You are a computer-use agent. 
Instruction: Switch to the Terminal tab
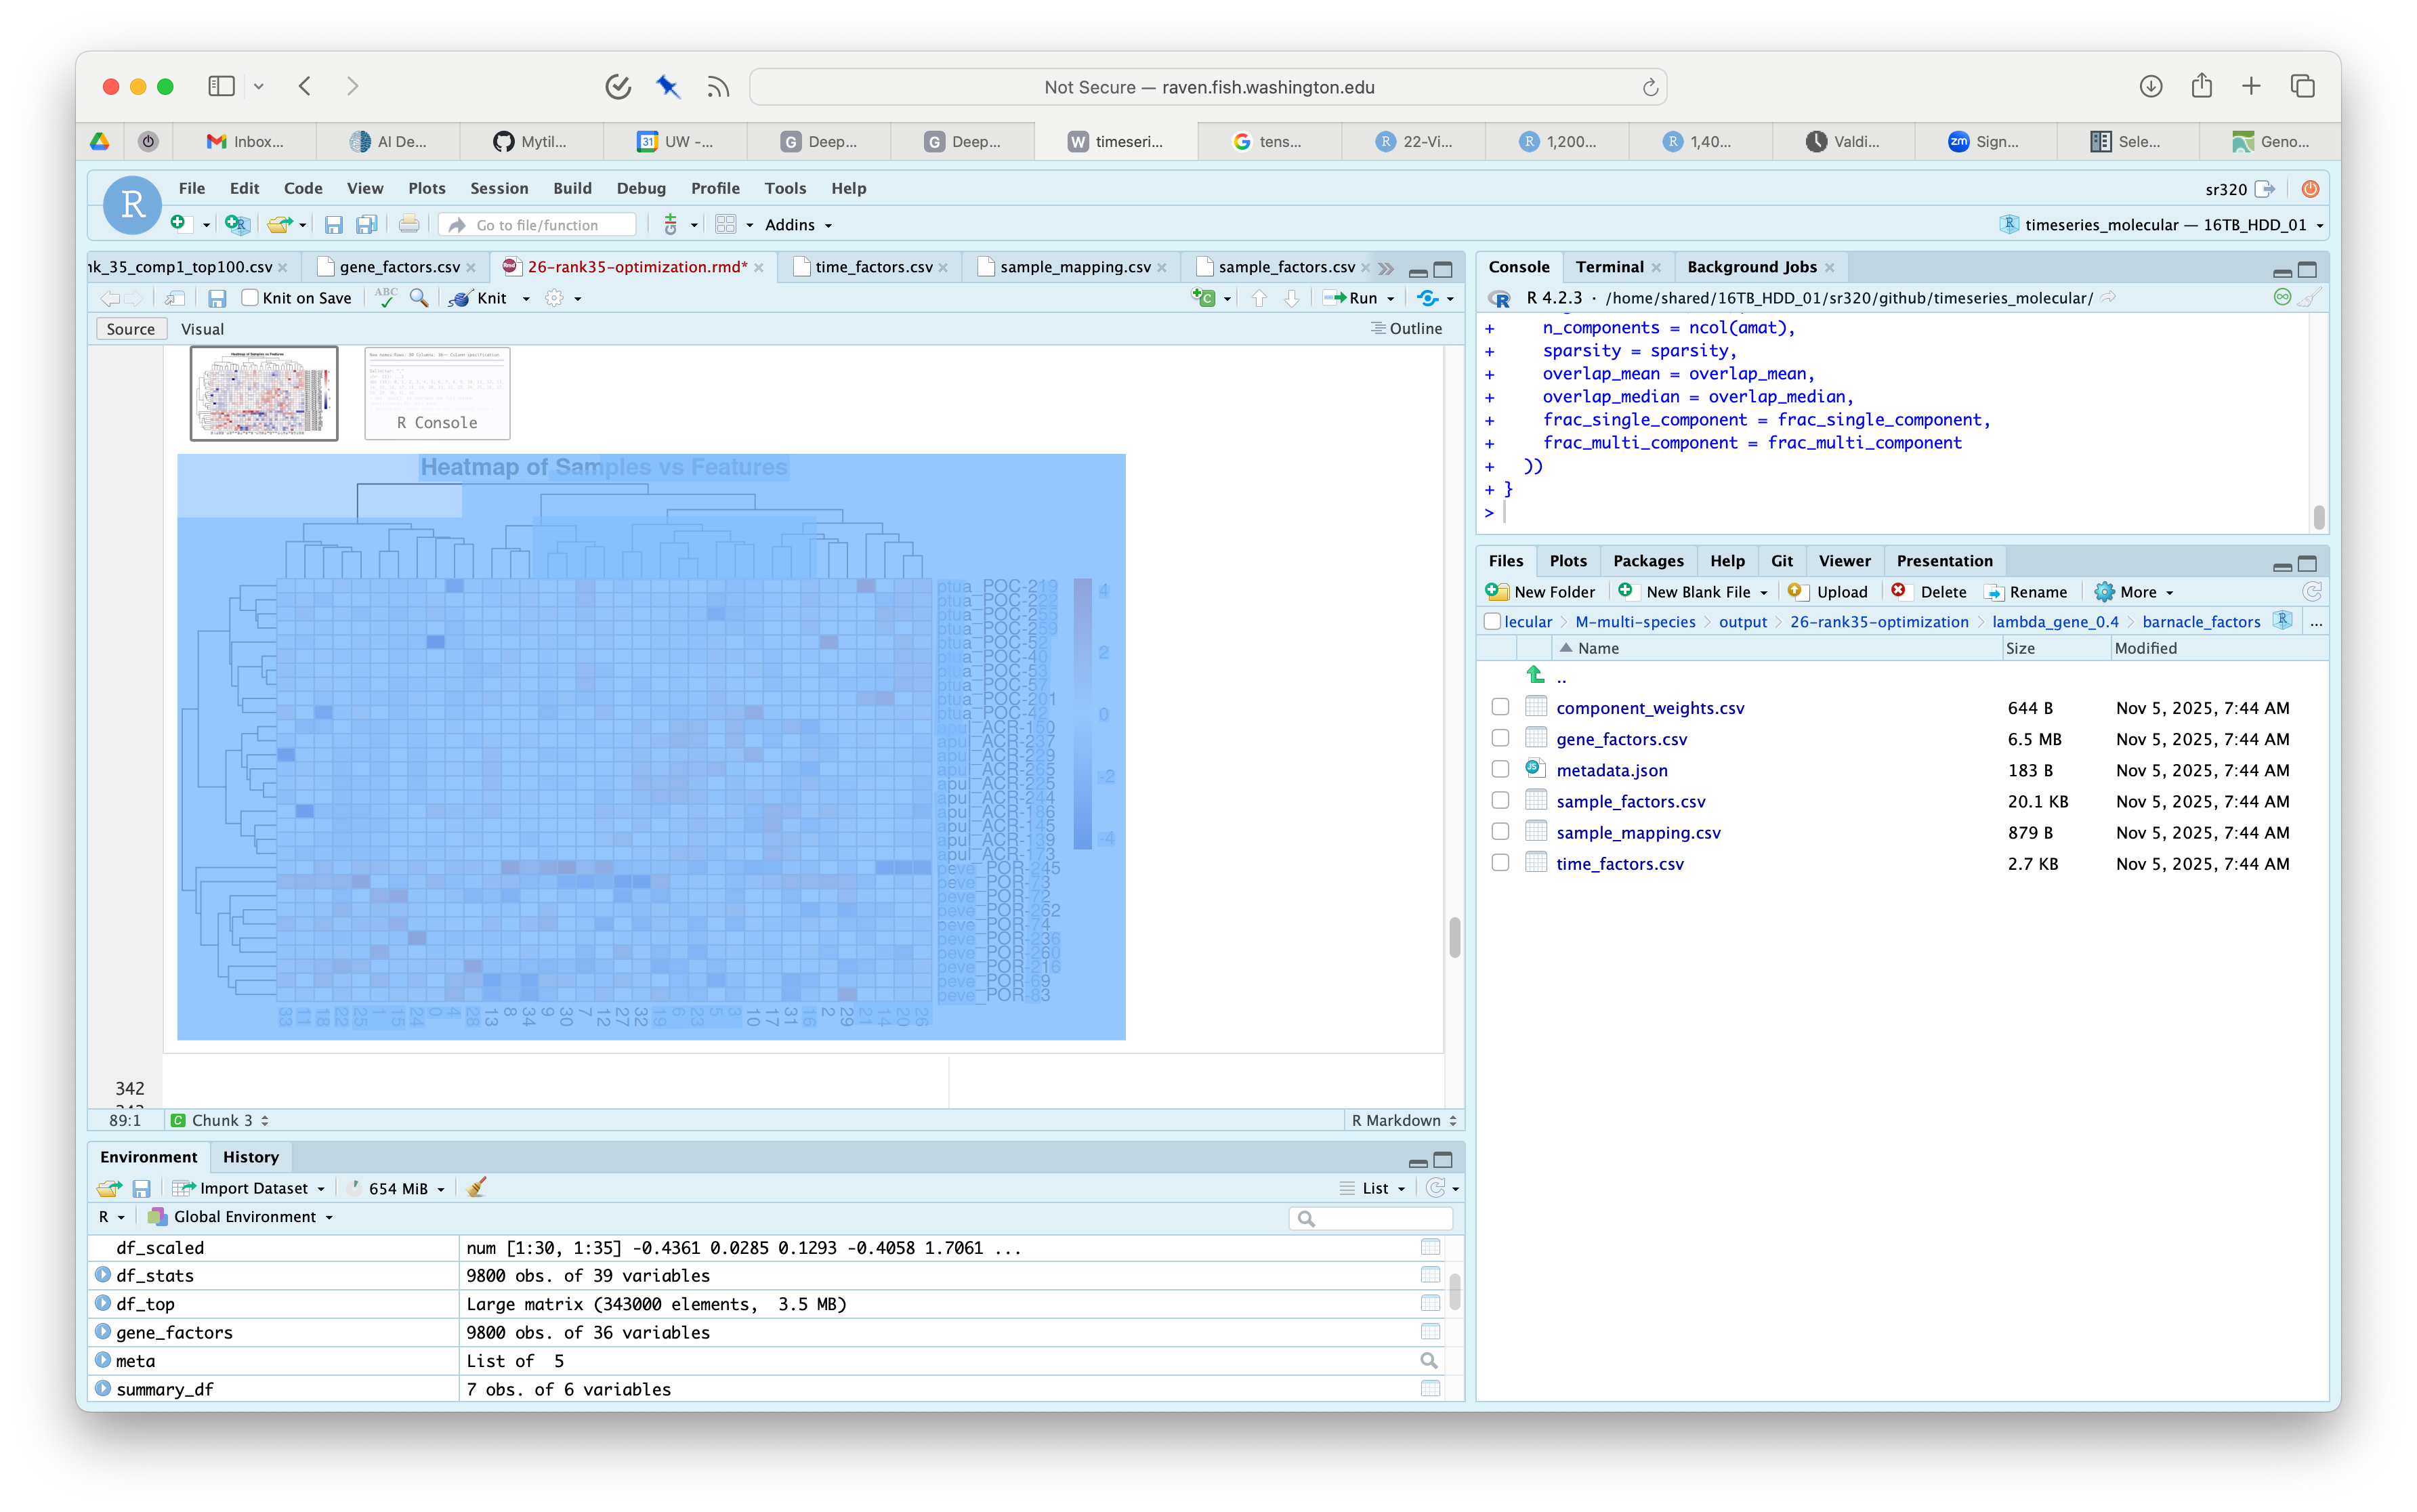point(1608,267)
